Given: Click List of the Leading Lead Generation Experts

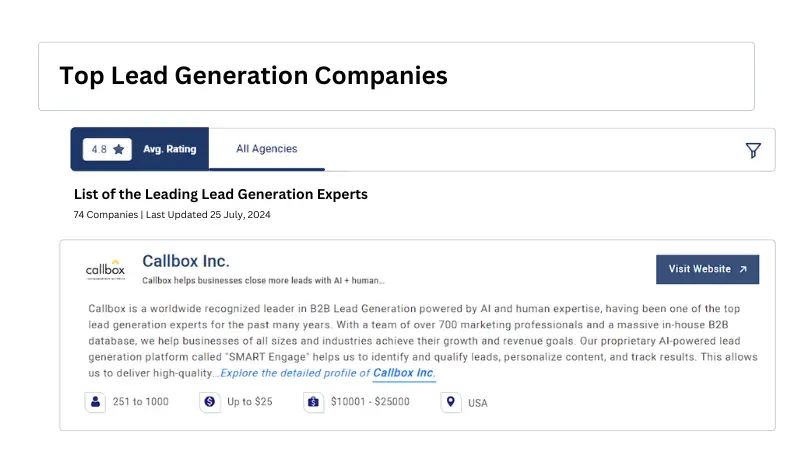Looking at the screenshot, I should (x=220, y=194).
